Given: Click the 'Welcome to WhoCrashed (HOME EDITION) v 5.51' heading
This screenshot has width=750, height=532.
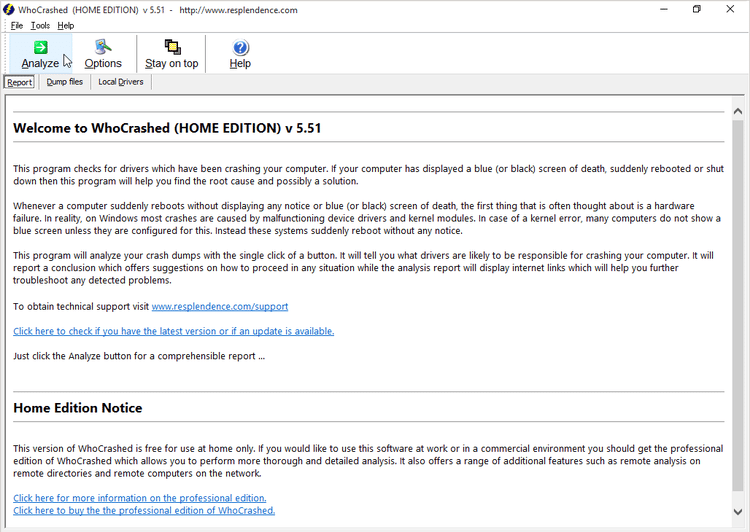Looking at the screenshot, I should (x=167, y=128).
